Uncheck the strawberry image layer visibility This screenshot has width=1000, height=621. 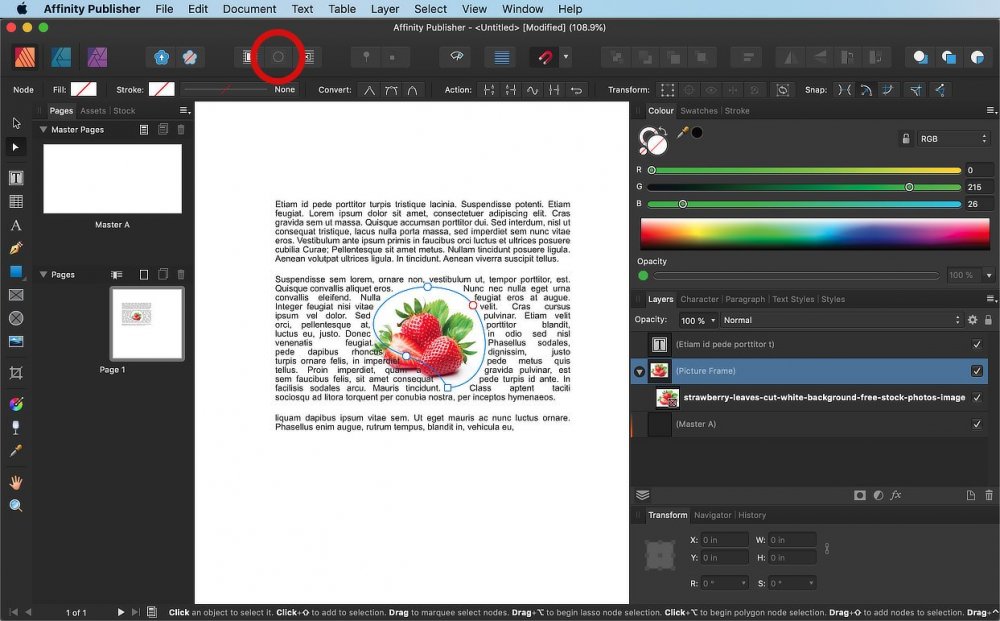[978, 397]
